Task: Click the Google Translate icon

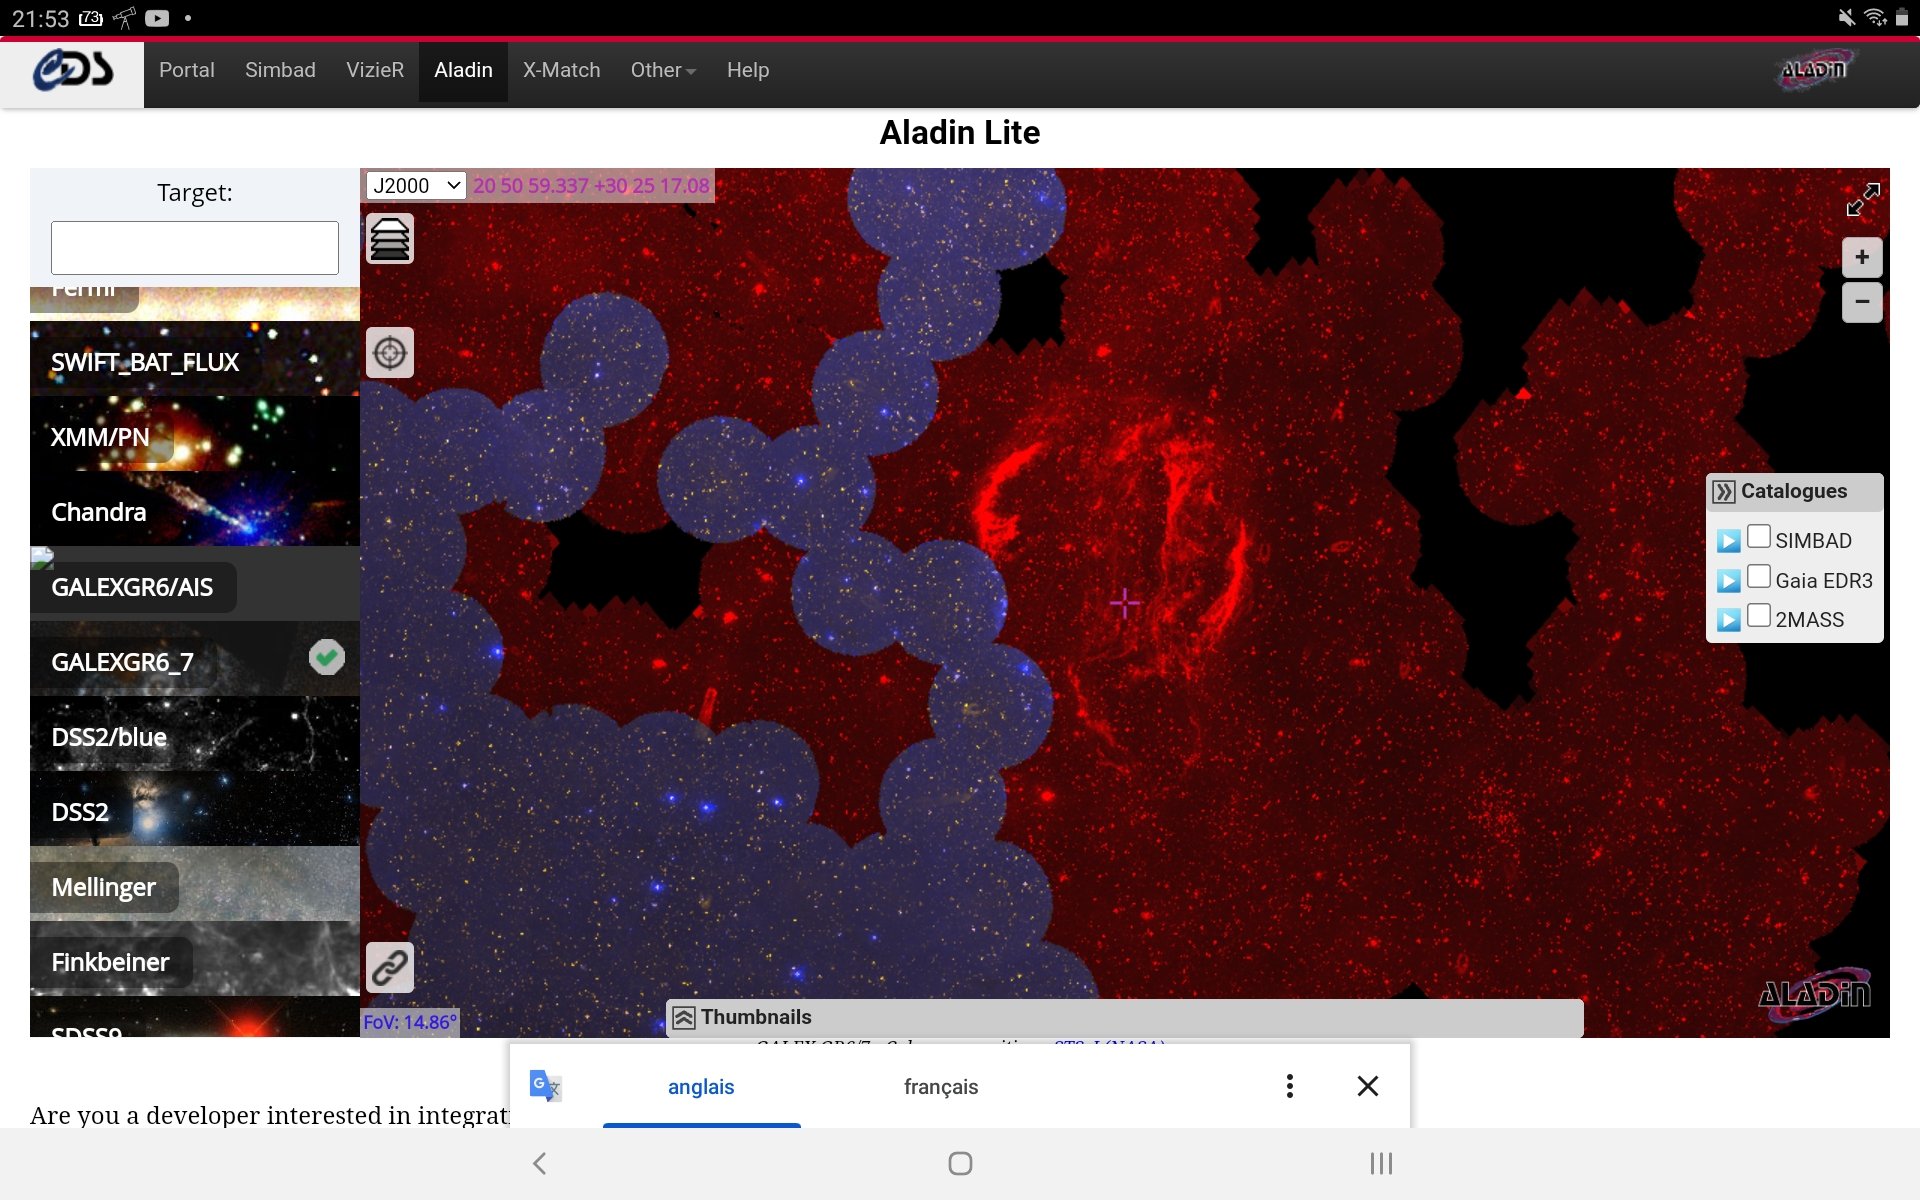Action: pyautogui.click(x=545, y=1086)
